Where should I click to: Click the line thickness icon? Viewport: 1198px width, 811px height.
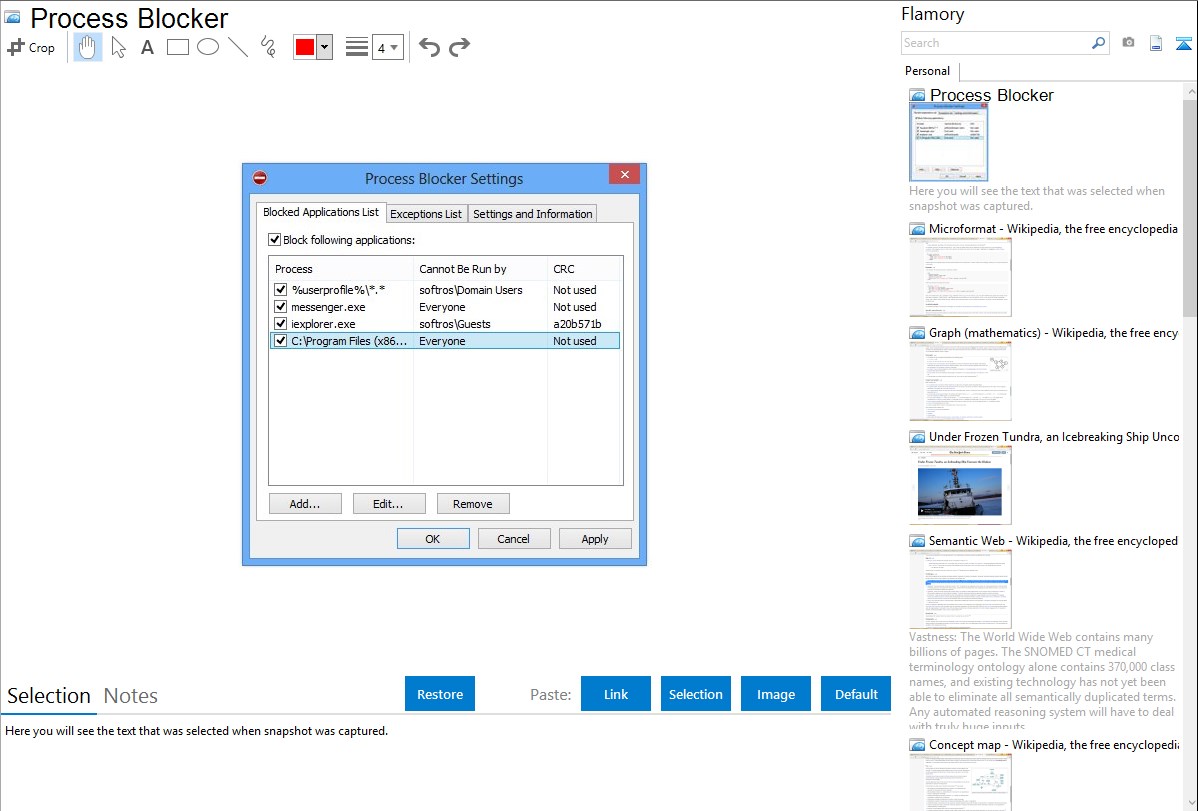[357, 47]
